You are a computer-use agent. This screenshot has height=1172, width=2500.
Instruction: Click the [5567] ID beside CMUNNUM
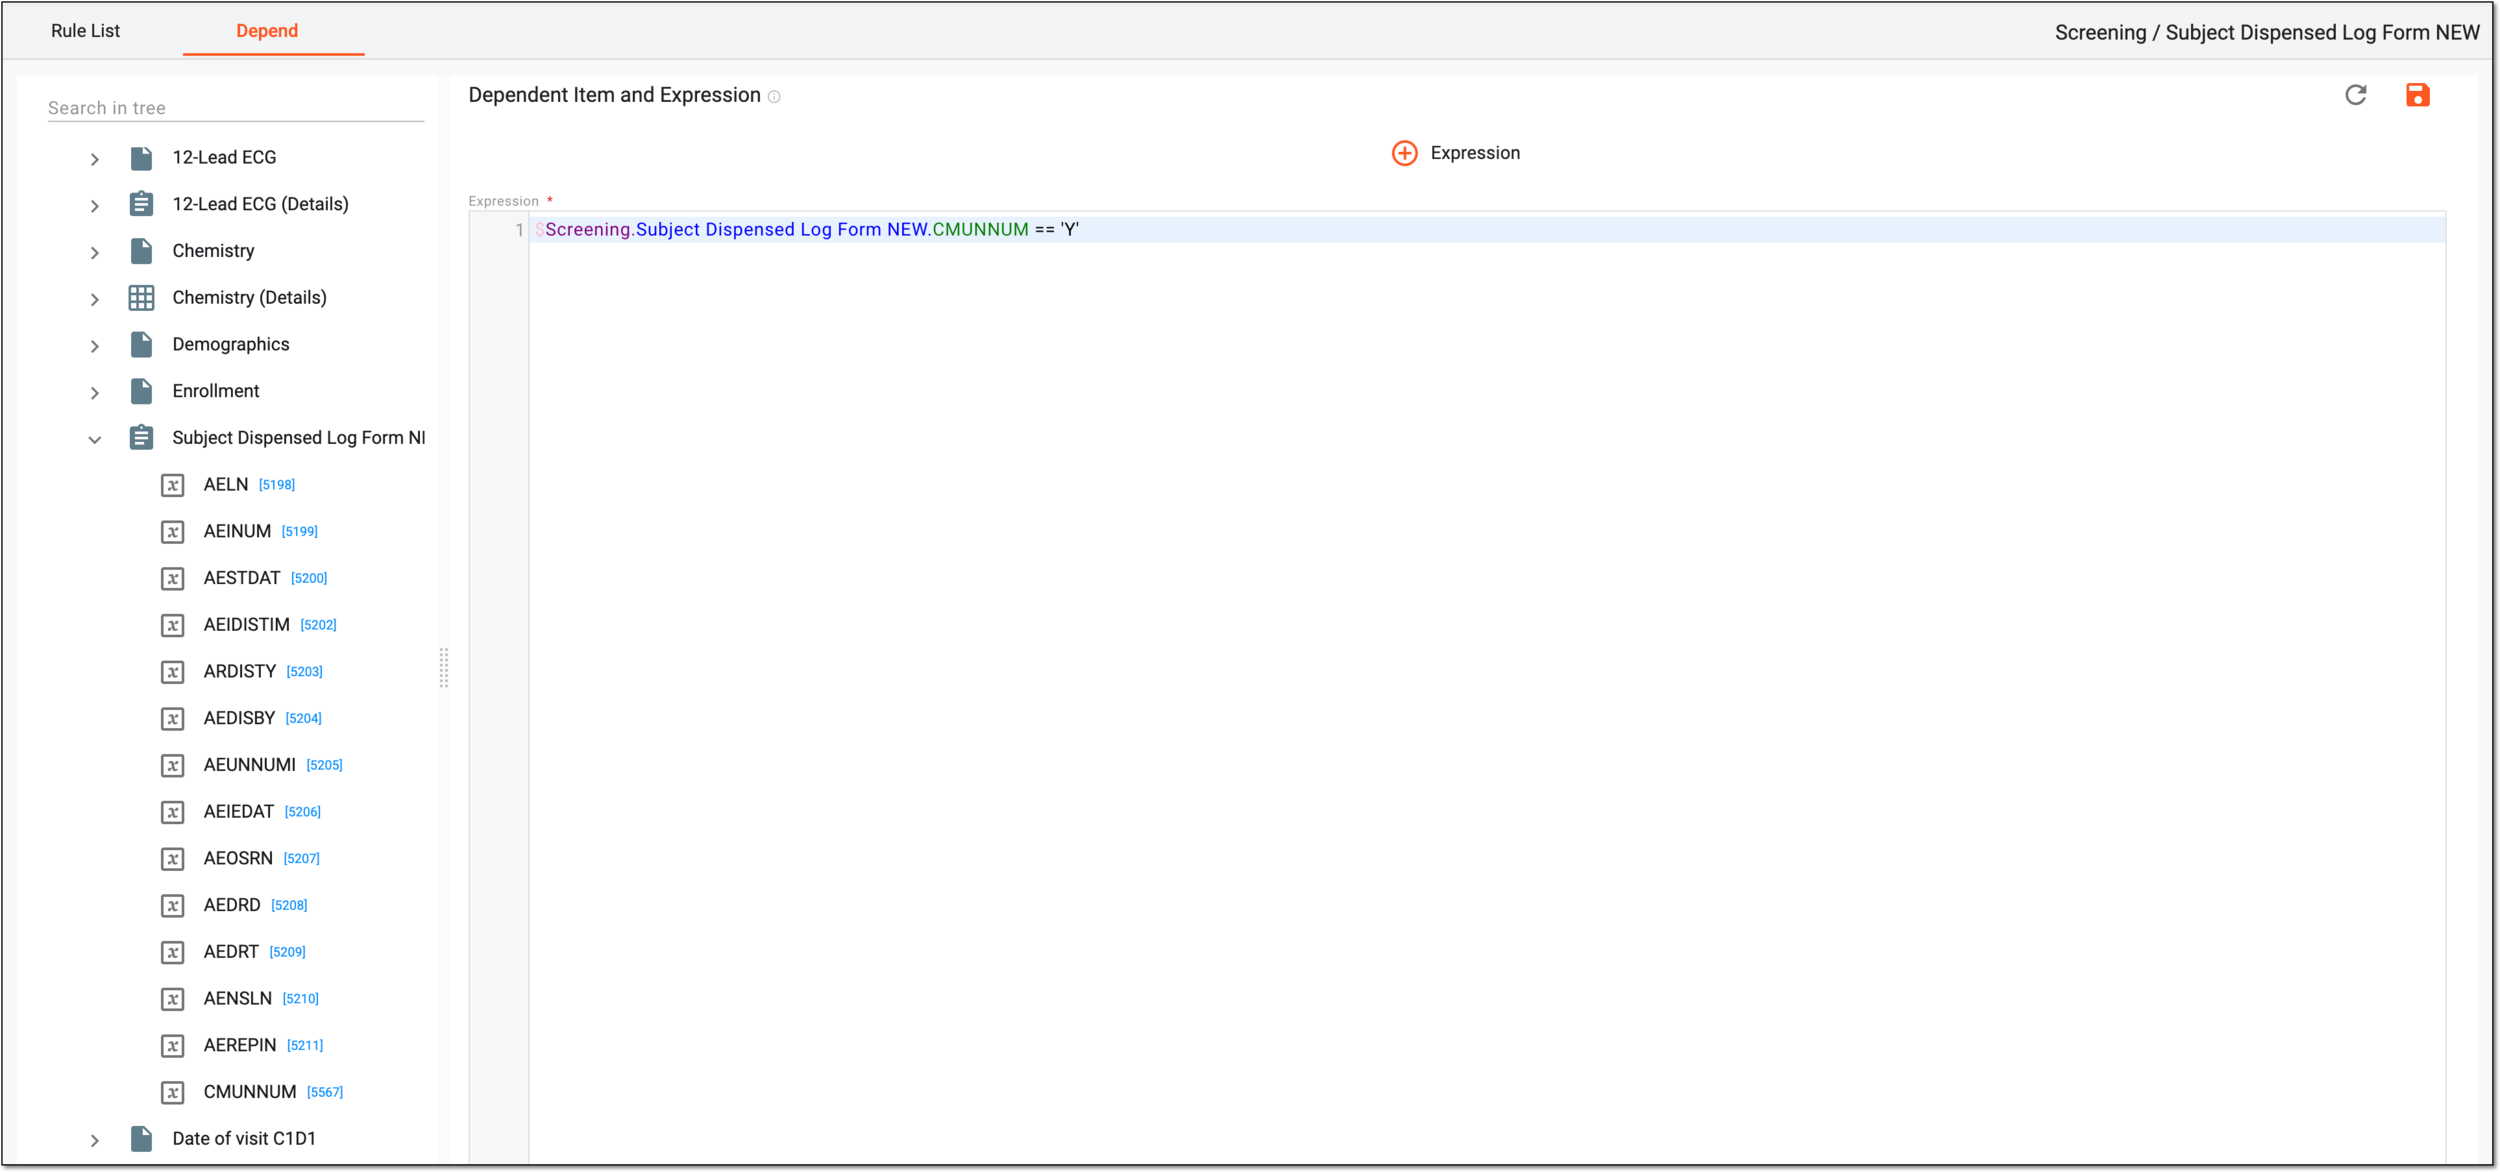pos(325,1093)
